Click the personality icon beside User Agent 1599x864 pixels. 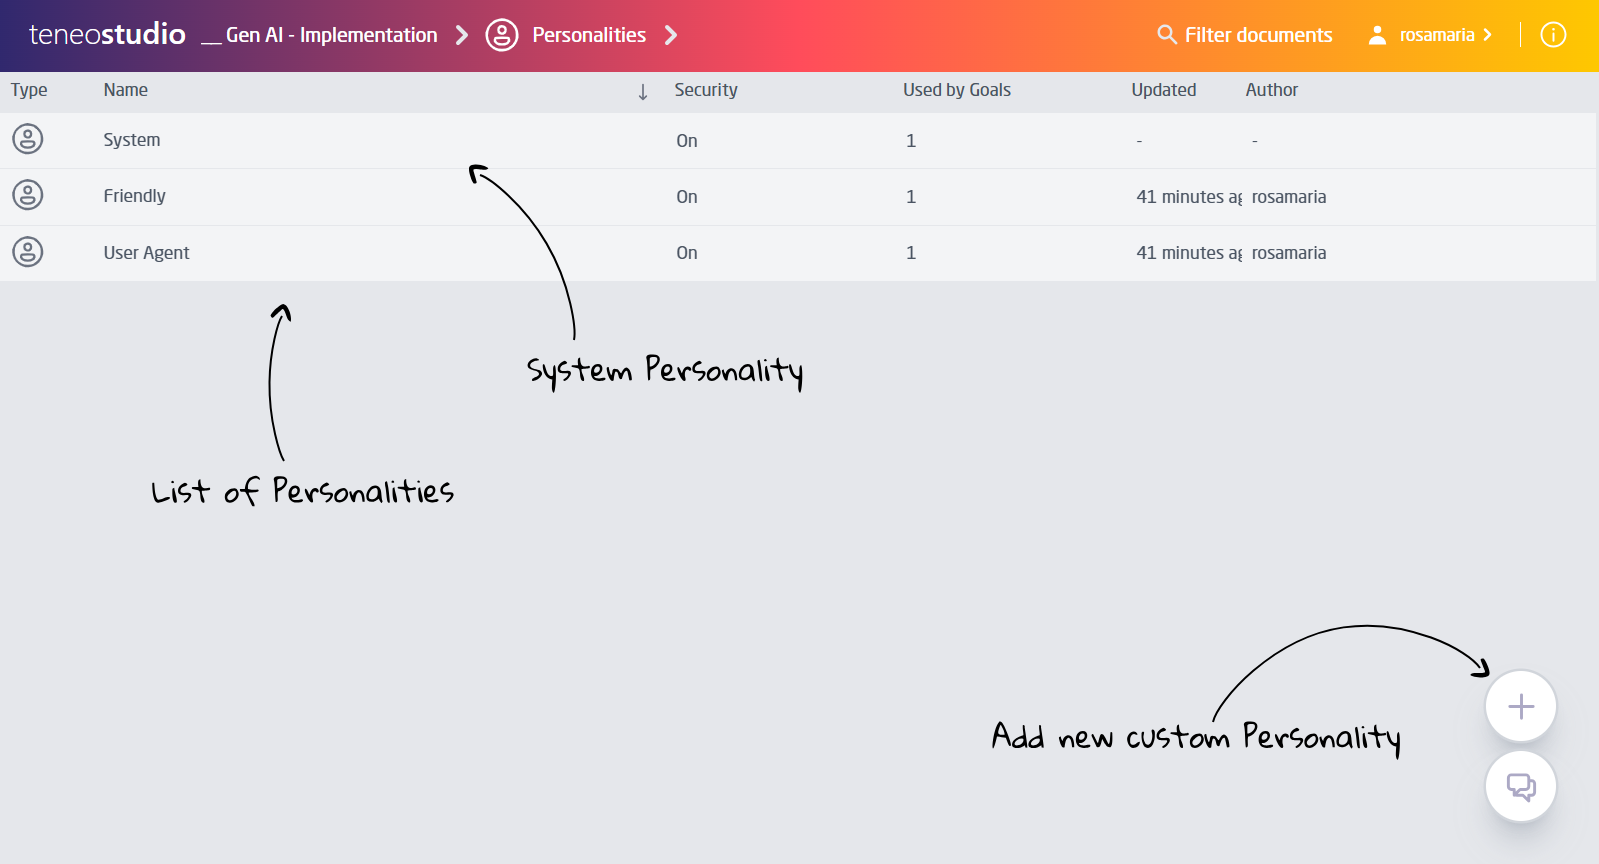(x=26, y=252)
